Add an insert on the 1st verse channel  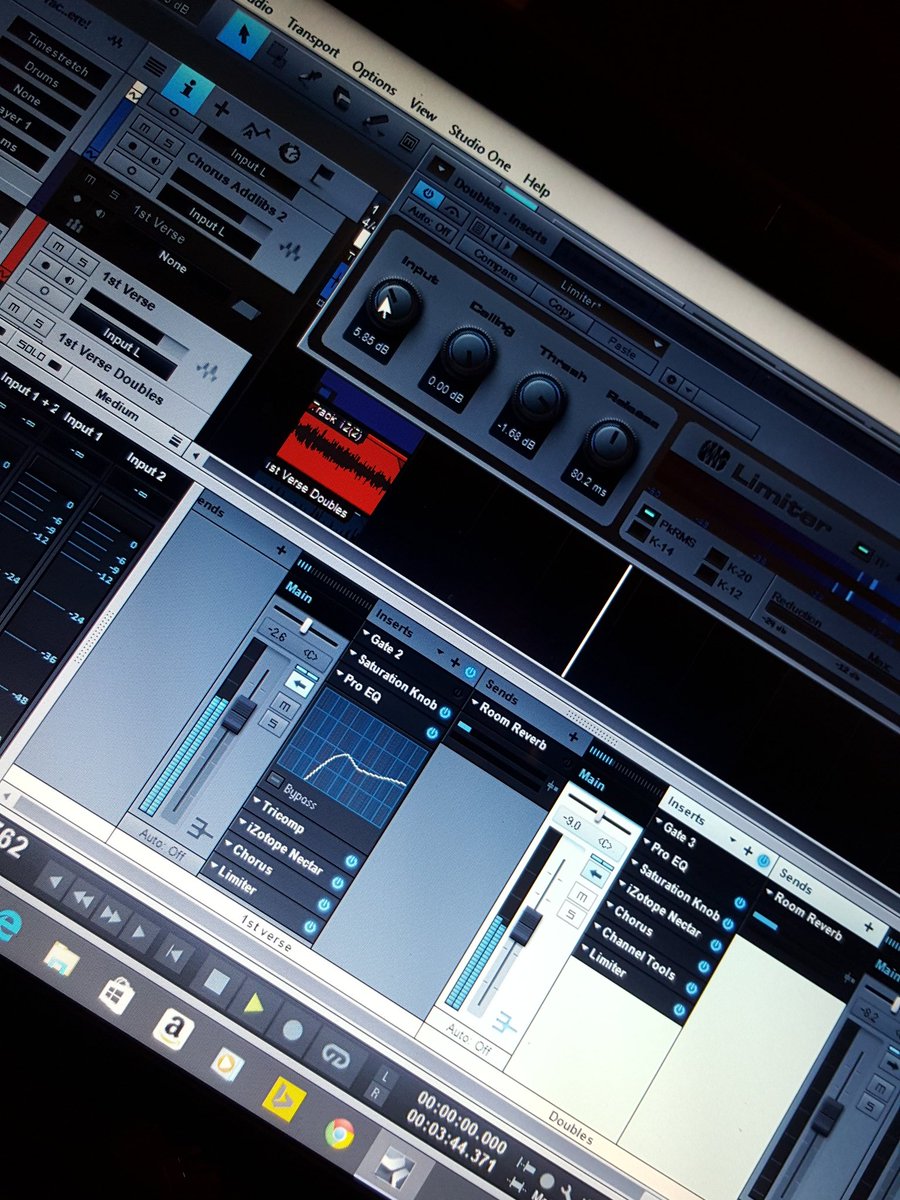click(x=455, y=663)
